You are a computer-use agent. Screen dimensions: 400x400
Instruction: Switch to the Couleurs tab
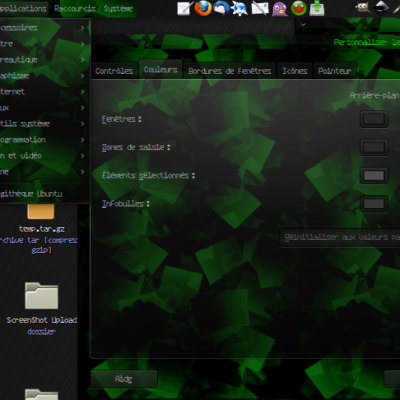coord(160,69)
